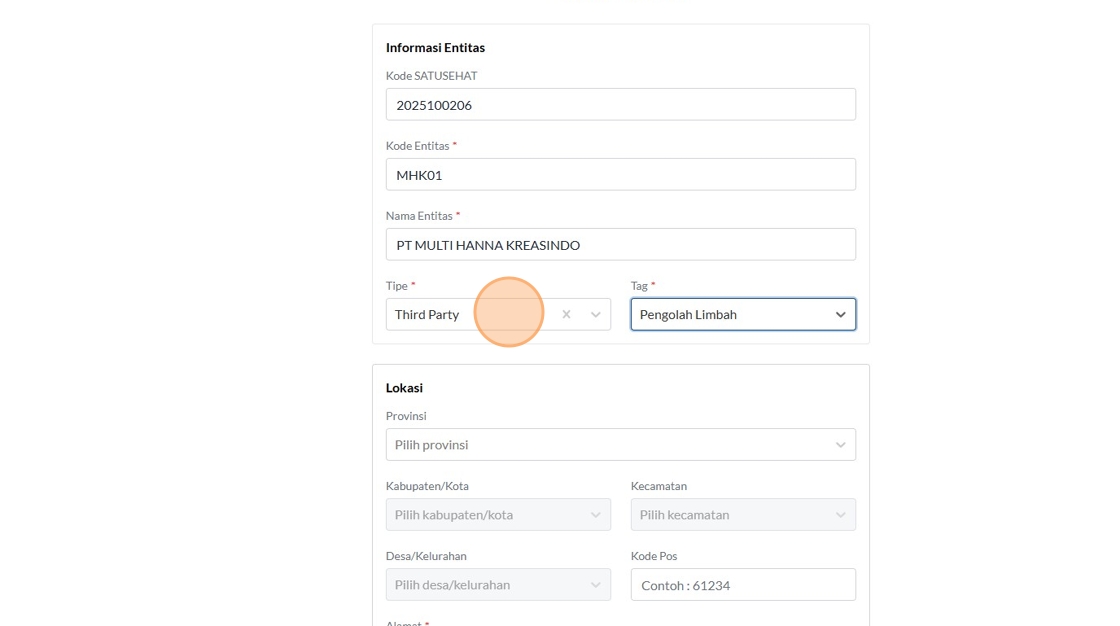Image resolution: width=1120 pixels, height=626 pixels.
Task: Focus the Kode SATUSEHAT input field
Action: coord(620,105)
